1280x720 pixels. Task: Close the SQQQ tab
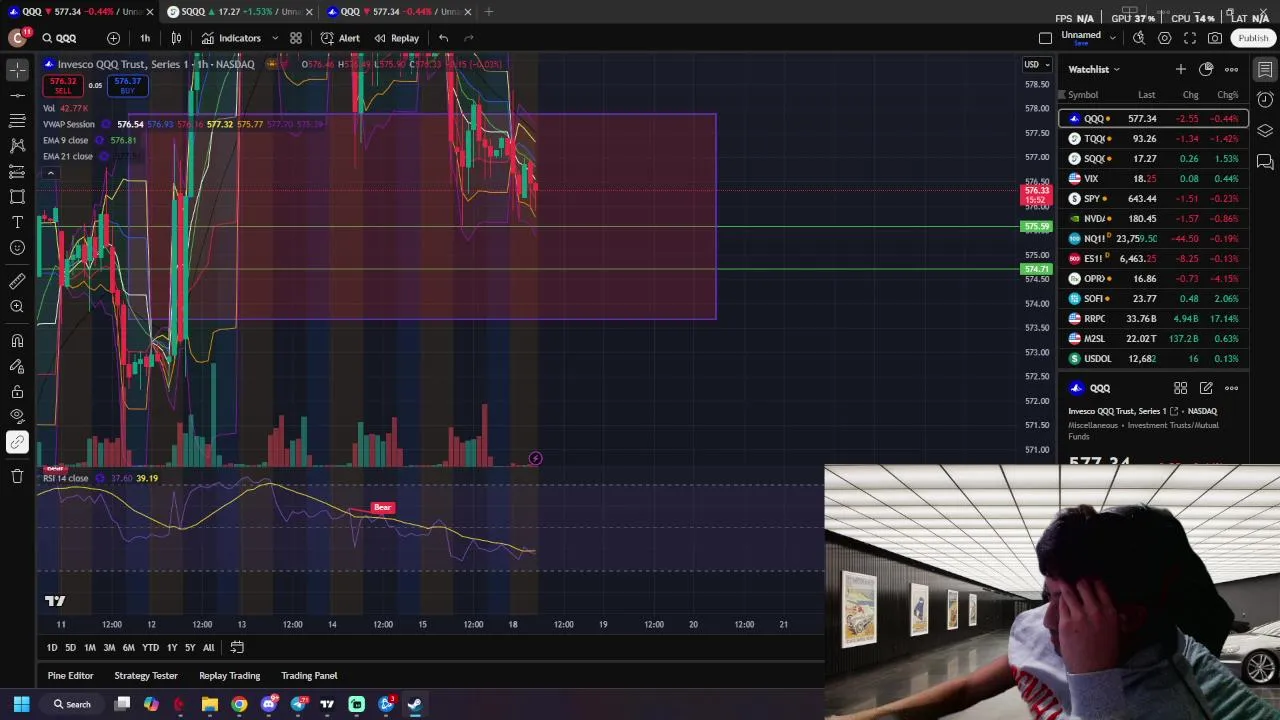[x=308, y=12]
